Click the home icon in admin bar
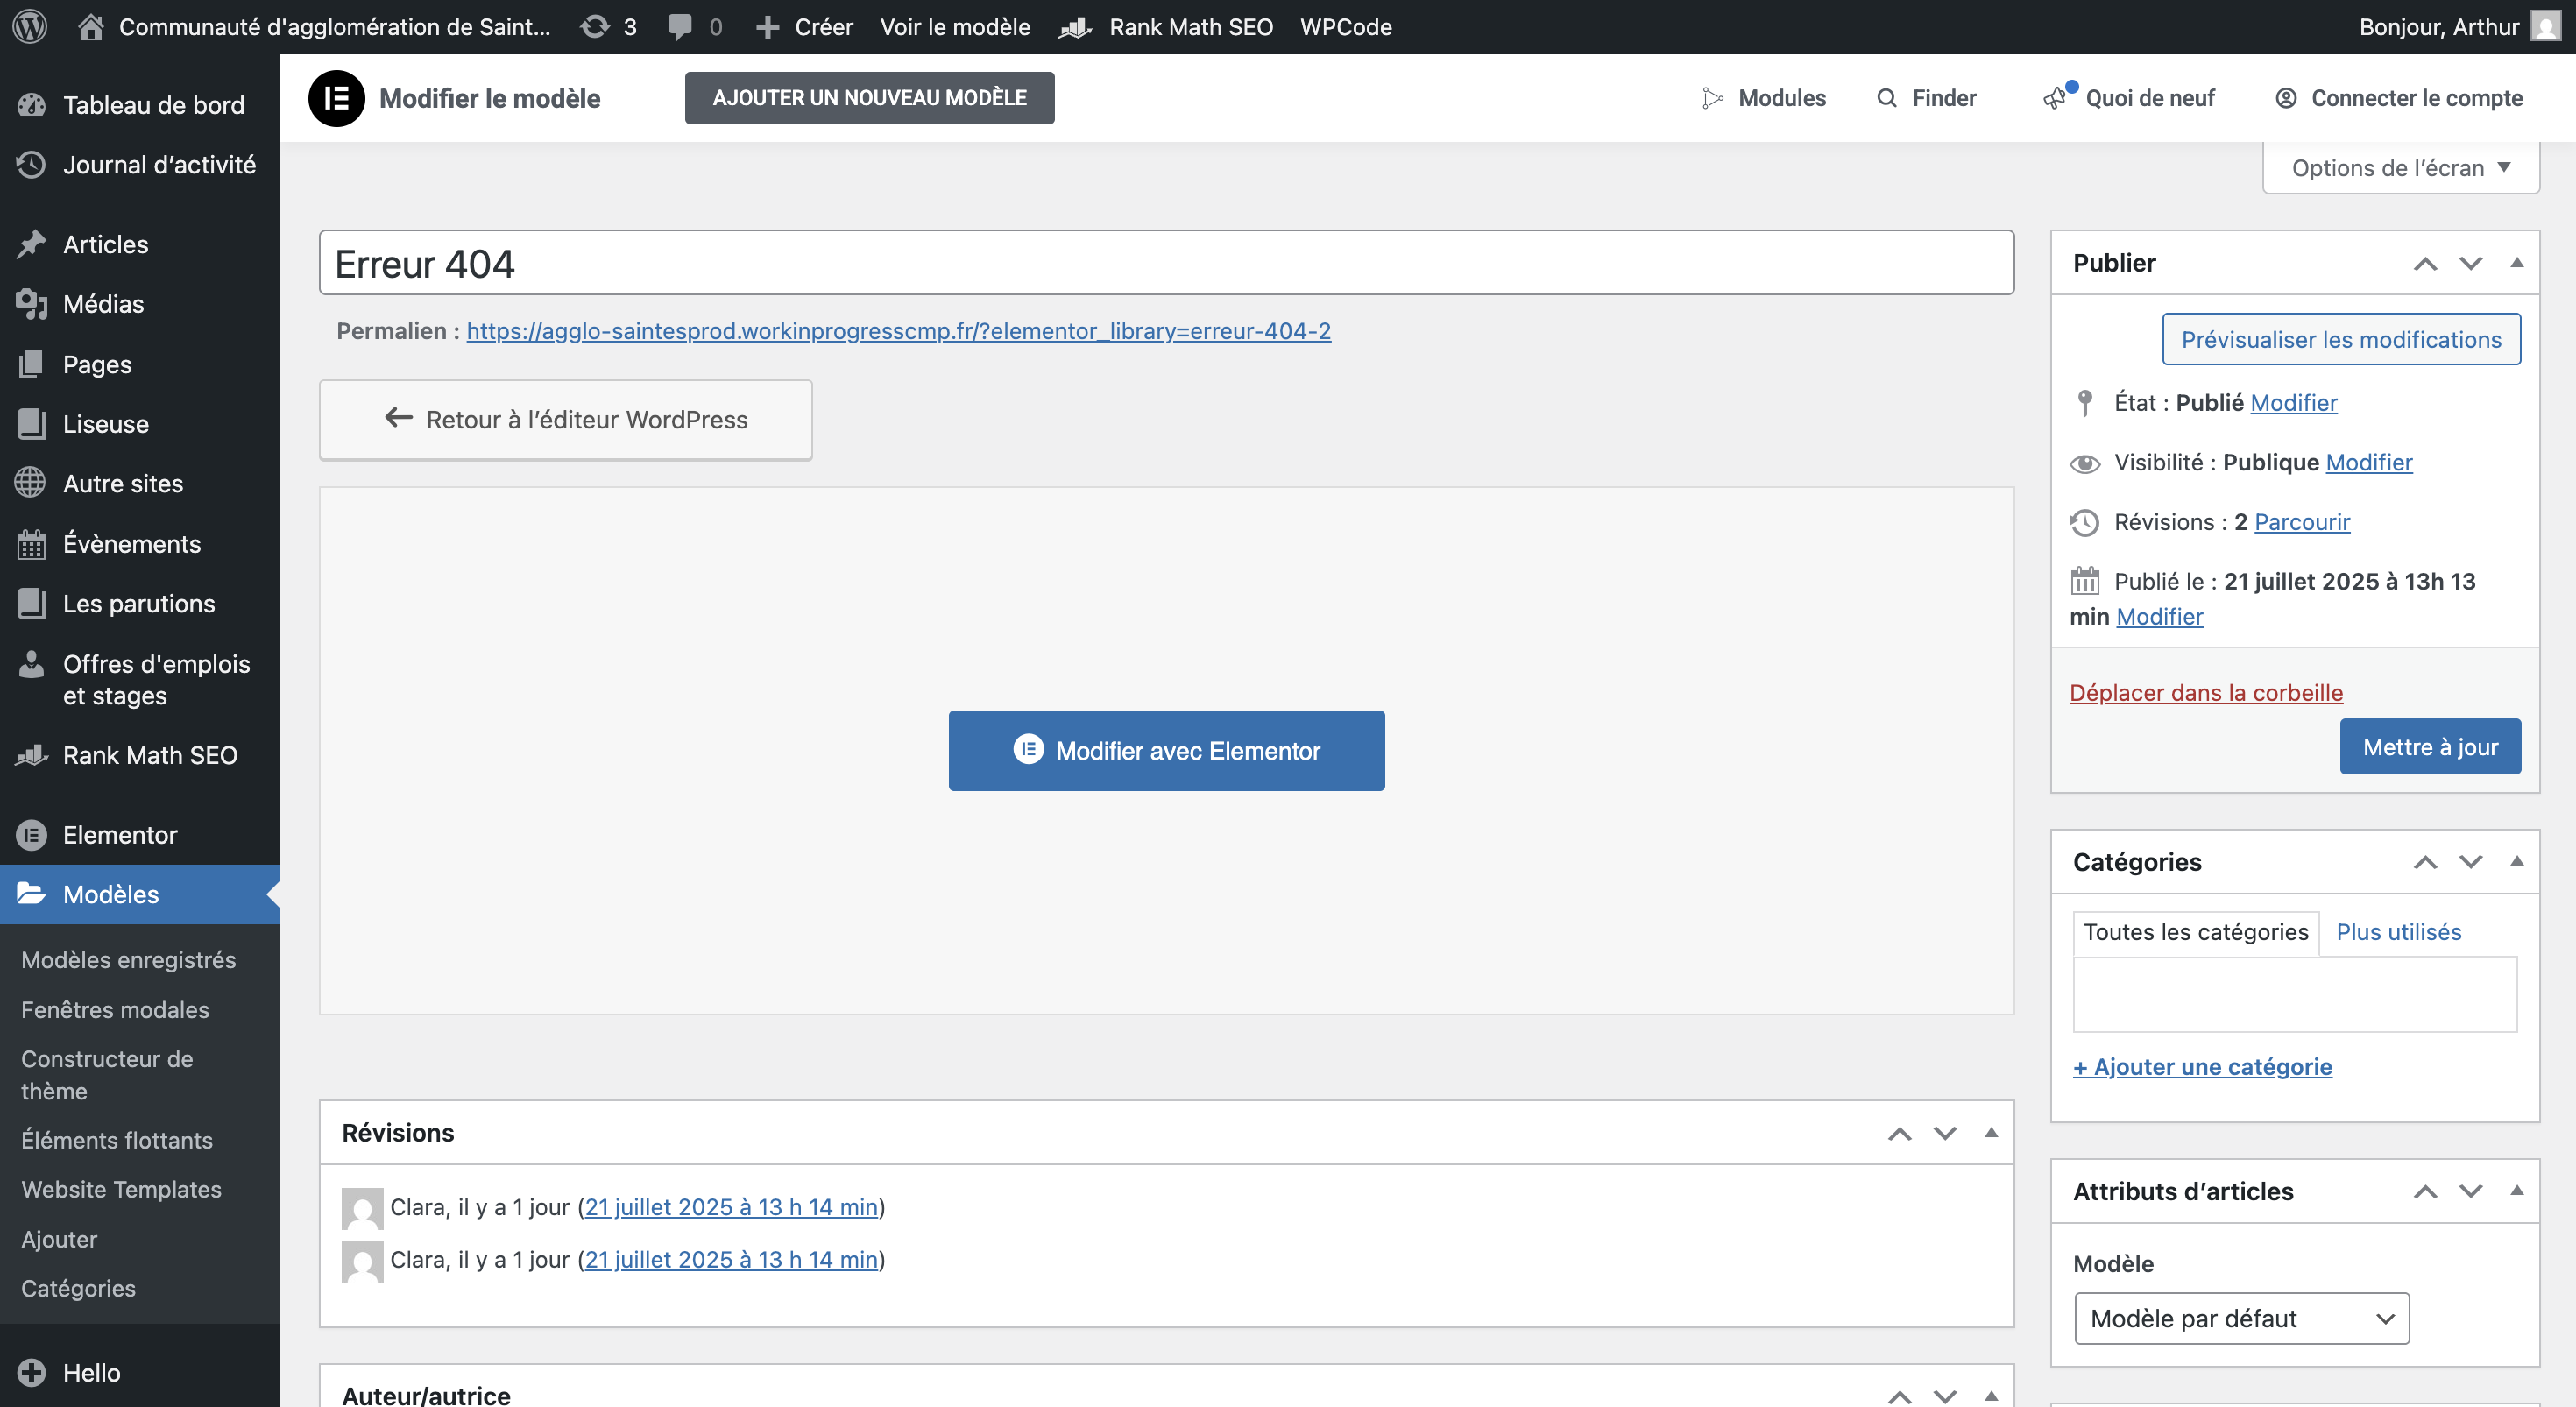This screenshot has height=1407, width=2576. point(91,26)
